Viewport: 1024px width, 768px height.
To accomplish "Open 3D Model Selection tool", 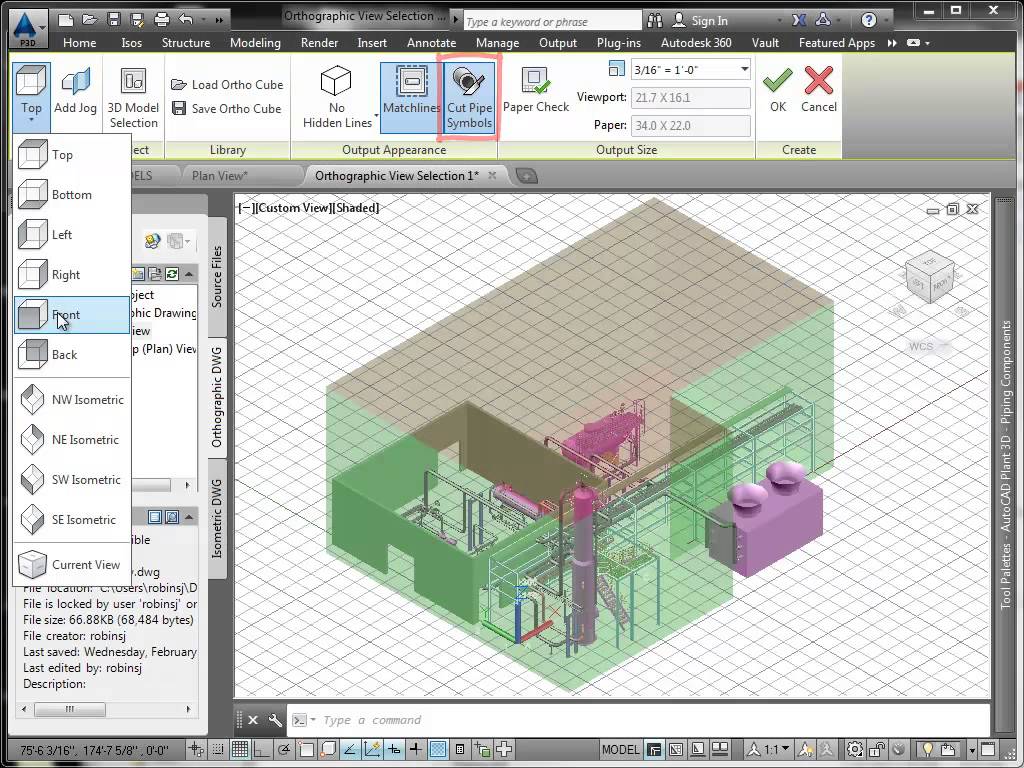I will click(133, 97).
